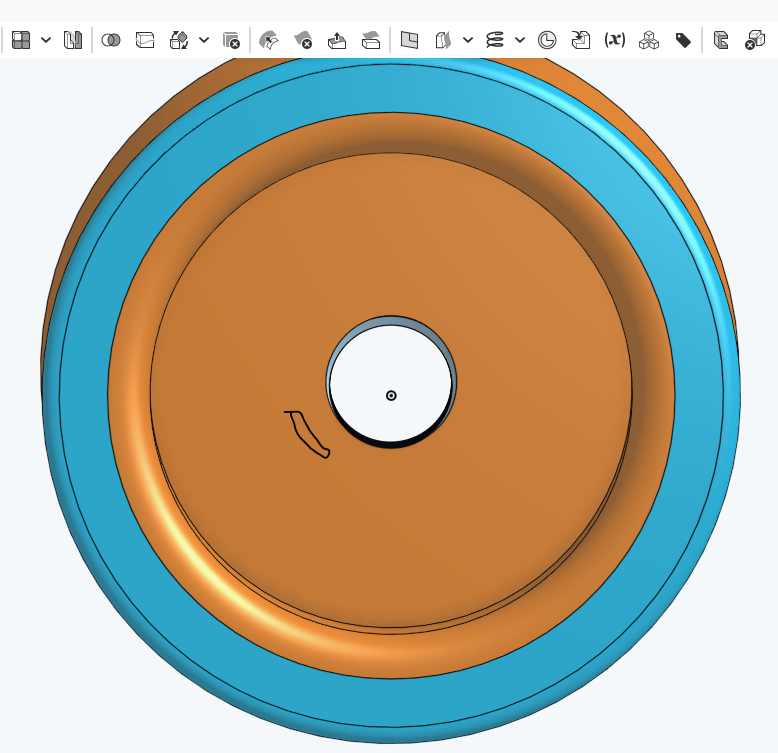Activate the Sheet metal model tool

coord(720,40)
